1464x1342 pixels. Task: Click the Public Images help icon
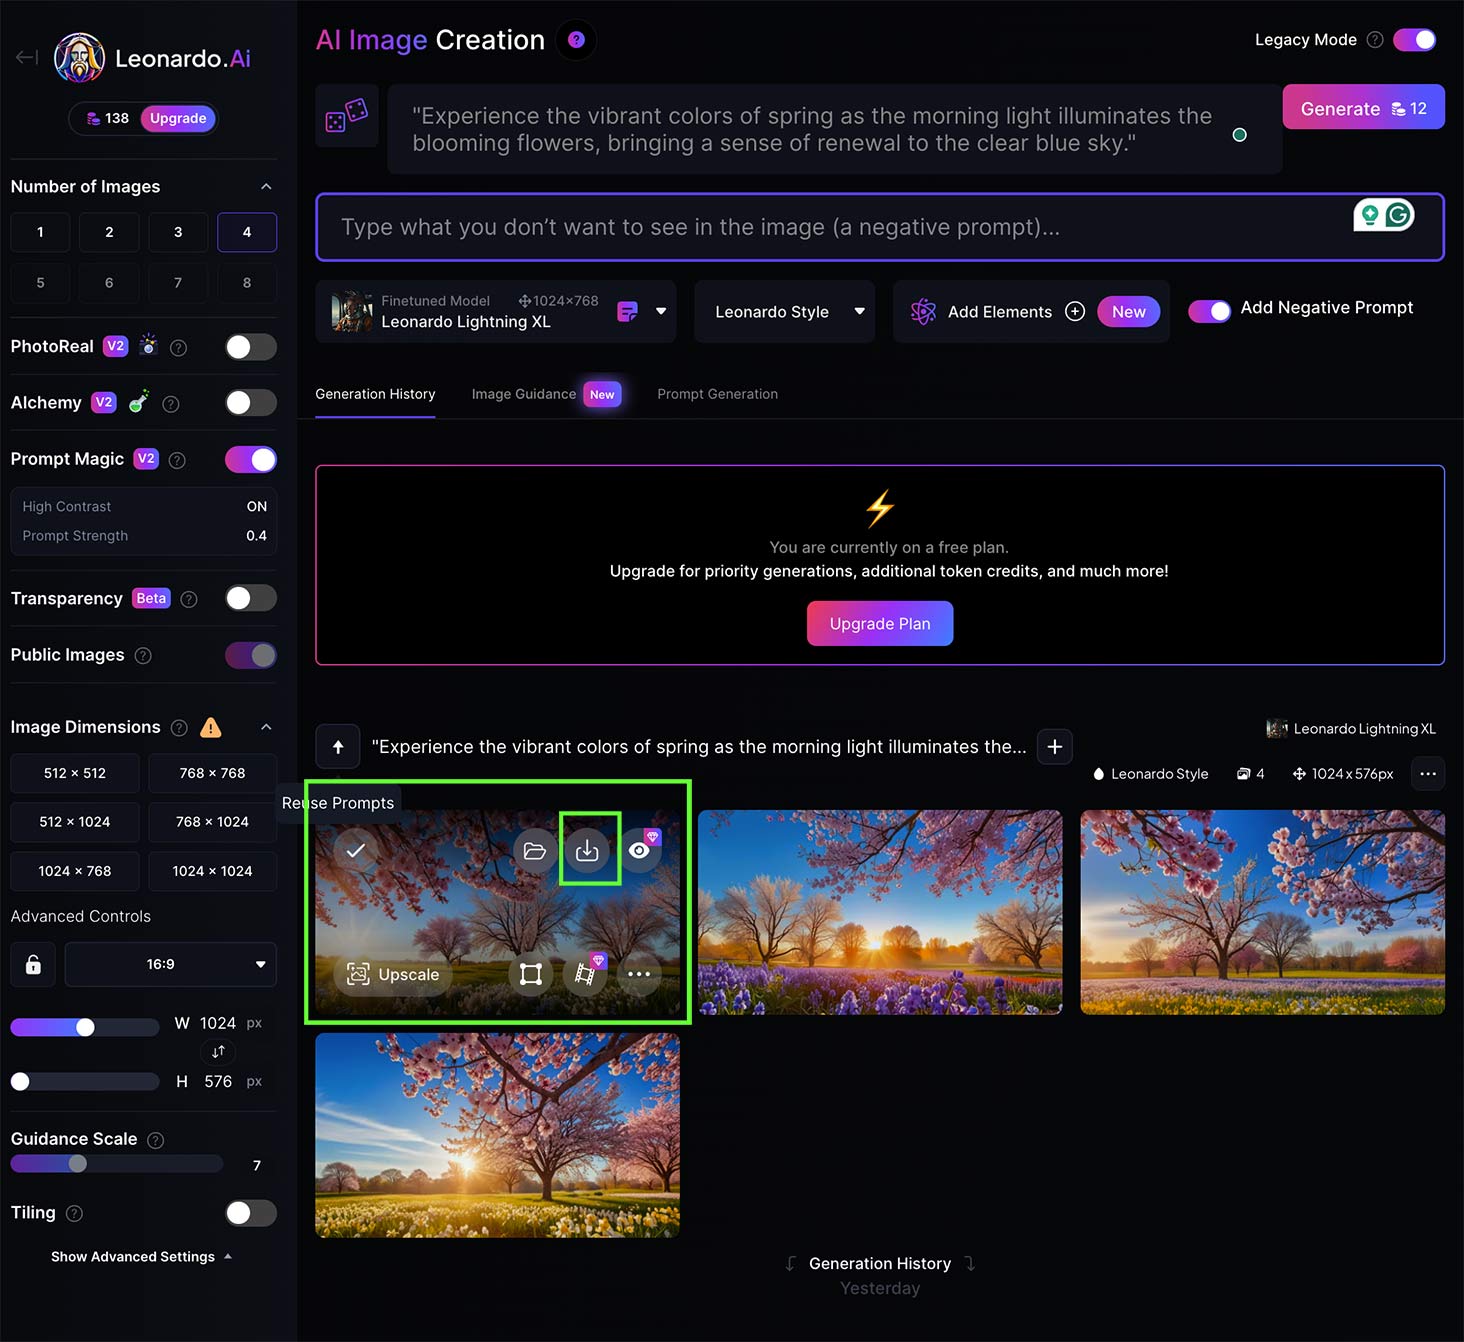143,655
